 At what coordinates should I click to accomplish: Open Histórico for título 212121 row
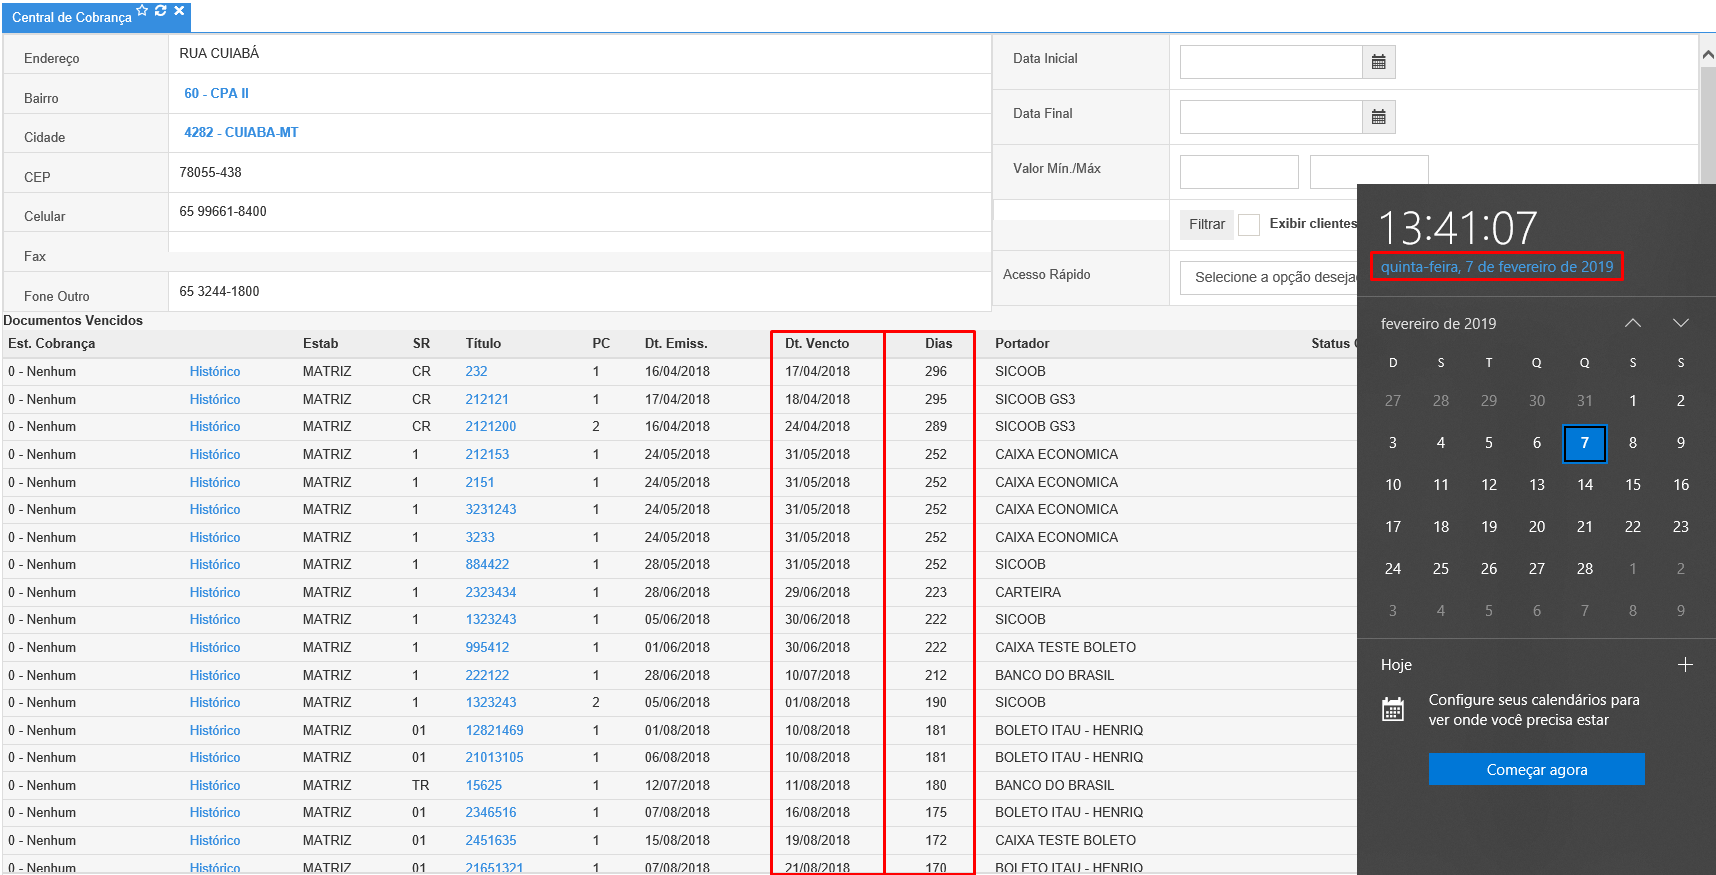click(x=215, y=399)
